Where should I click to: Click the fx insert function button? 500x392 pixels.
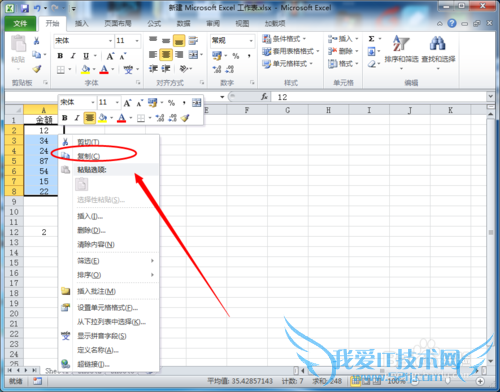(264, 97)
